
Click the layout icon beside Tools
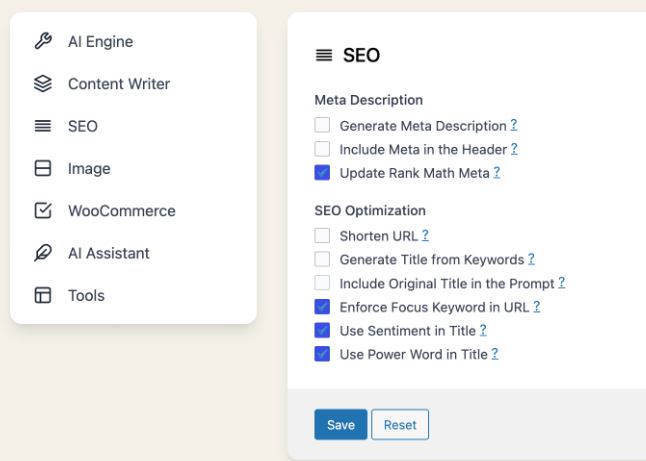(43, 295)
